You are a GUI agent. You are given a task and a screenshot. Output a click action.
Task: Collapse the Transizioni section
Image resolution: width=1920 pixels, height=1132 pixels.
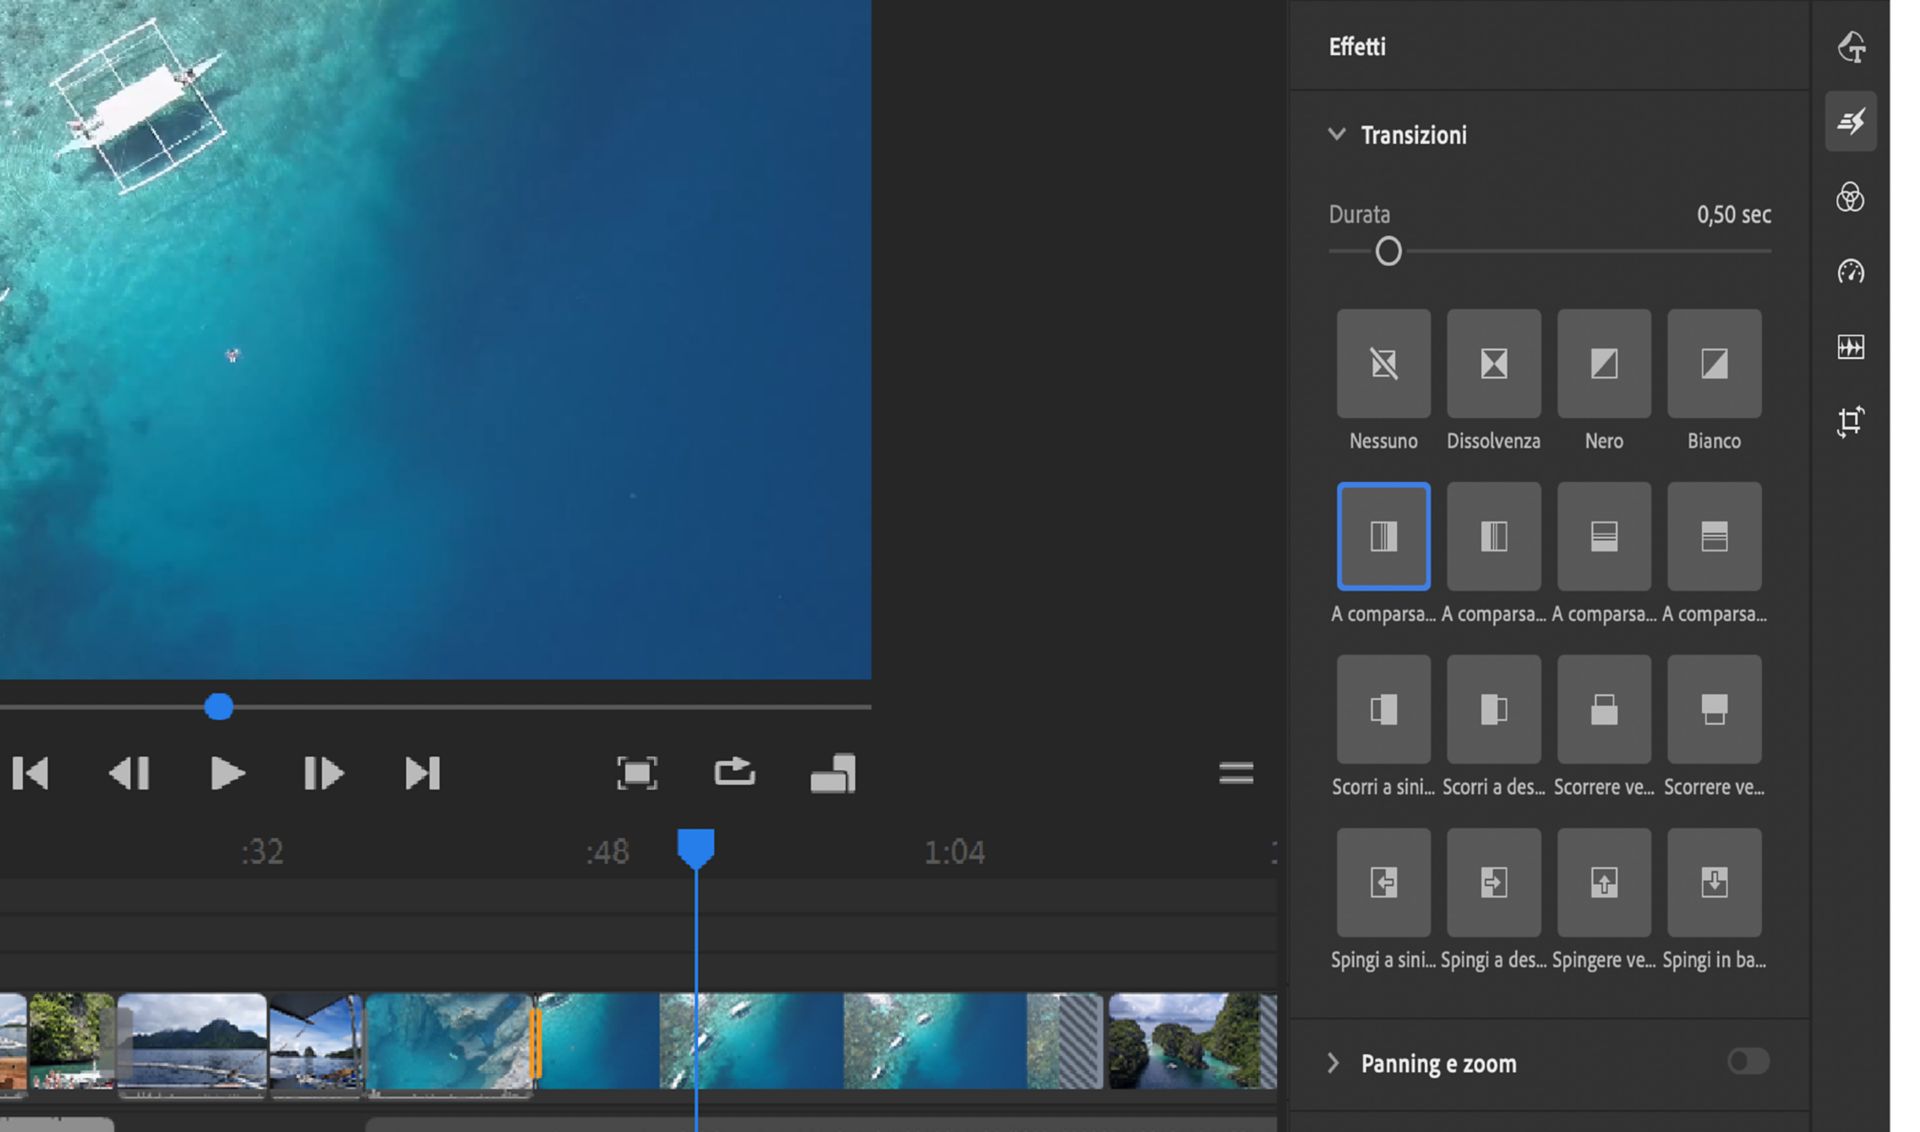pyautogui.click(x=1336, y=134)
